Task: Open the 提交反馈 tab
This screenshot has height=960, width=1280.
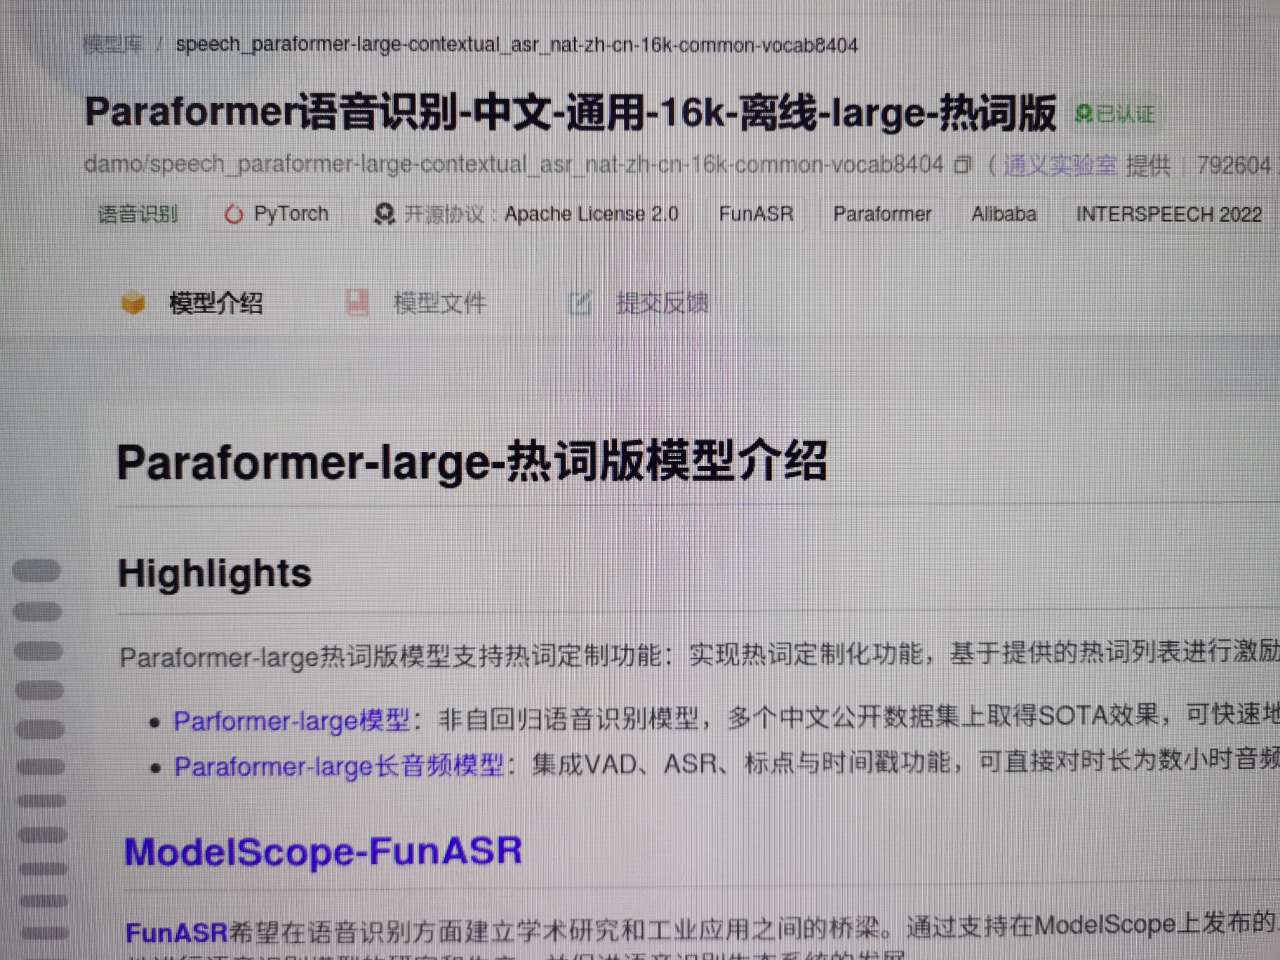Action: tap(662, 303)
